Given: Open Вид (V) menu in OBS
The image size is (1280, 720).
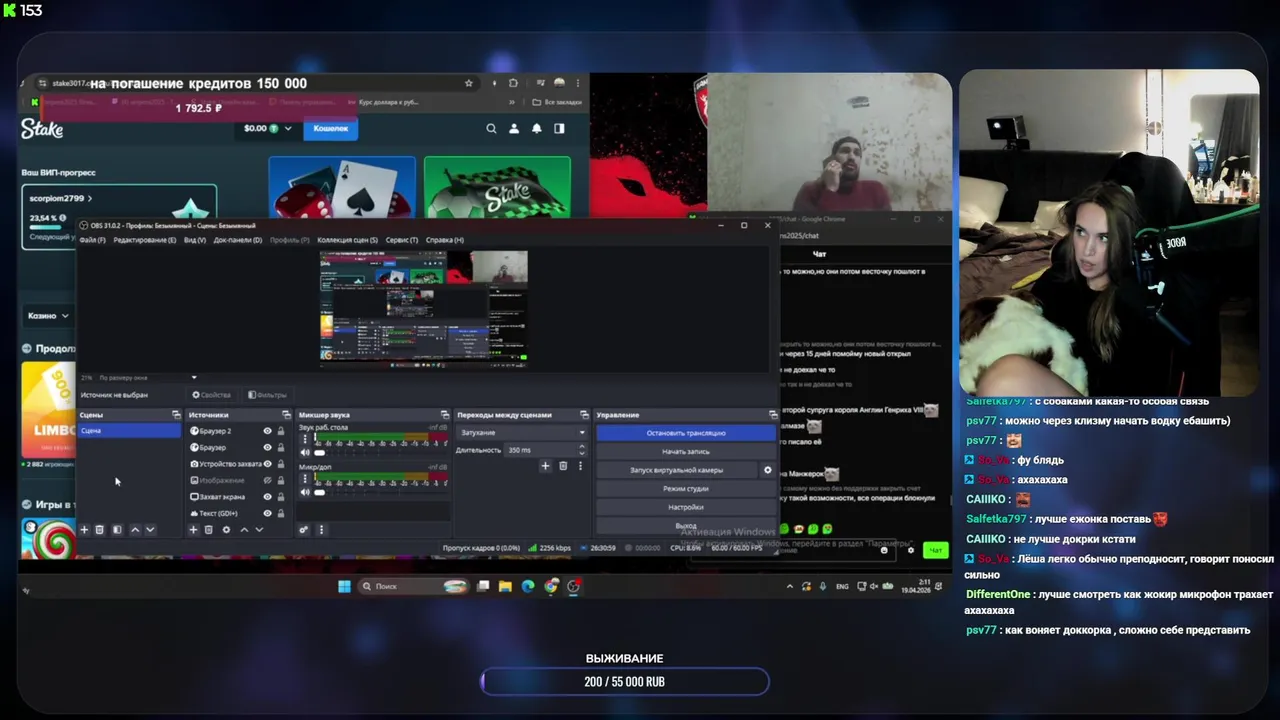Looking at the screenshot, I should pos(194,240).
